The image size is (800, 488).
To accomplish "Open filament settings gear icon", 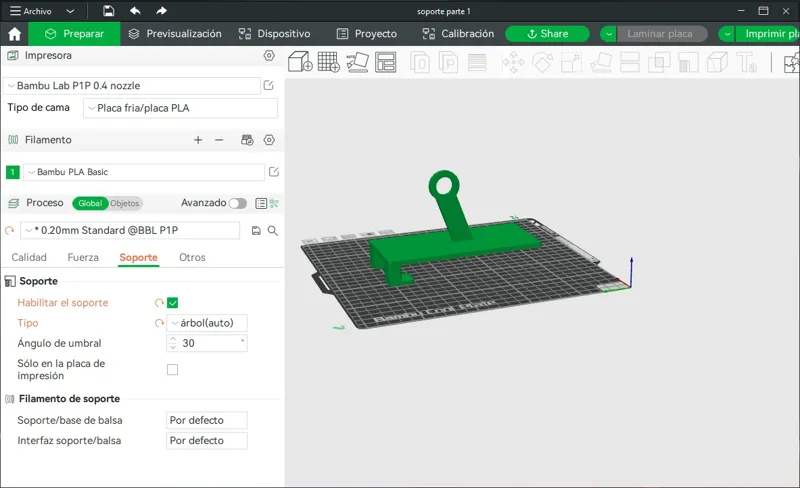I will click(269, 140).
